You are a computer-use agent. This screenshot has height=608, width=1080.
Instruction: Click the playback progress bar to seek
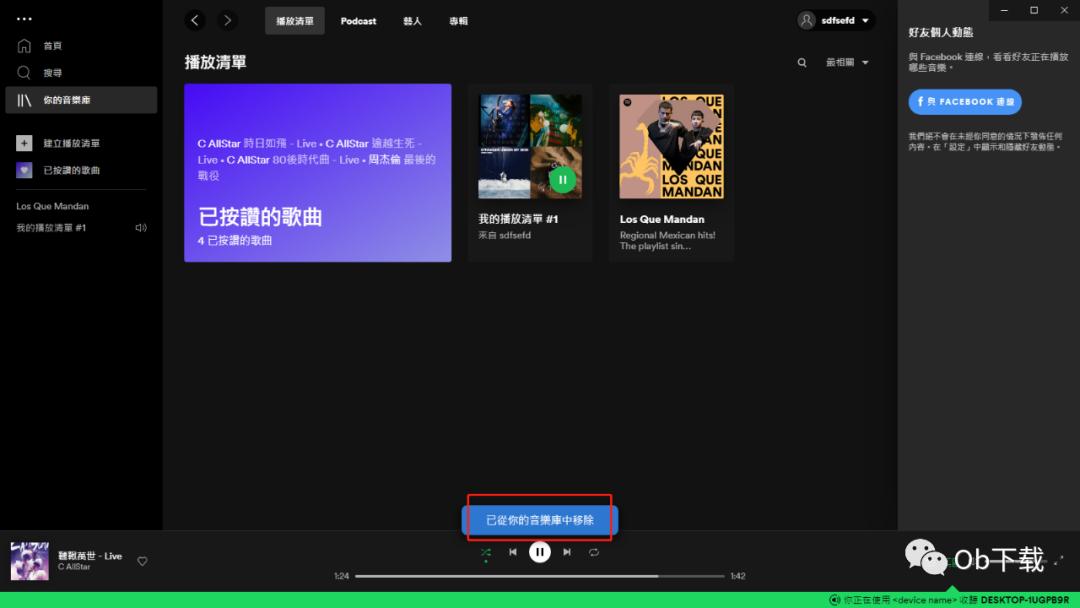pos(540,575)
